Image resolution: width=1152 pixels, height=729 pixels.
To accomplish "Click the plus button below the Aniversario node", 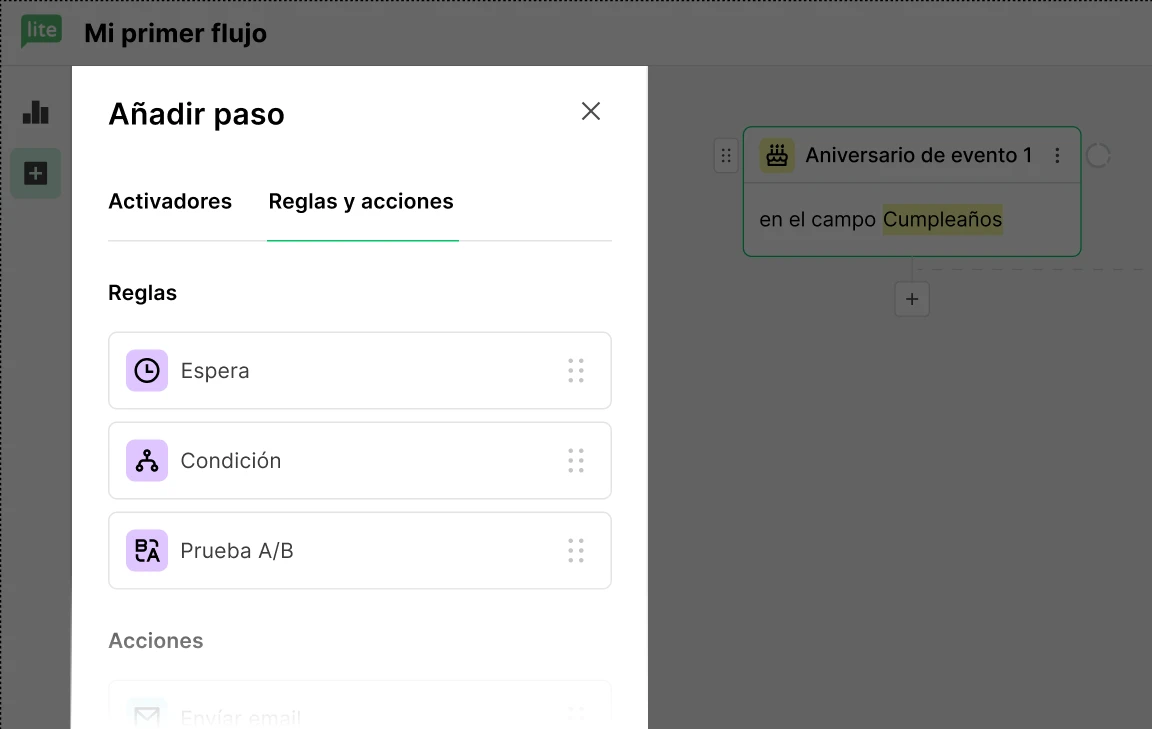I will tap(911, 298).
